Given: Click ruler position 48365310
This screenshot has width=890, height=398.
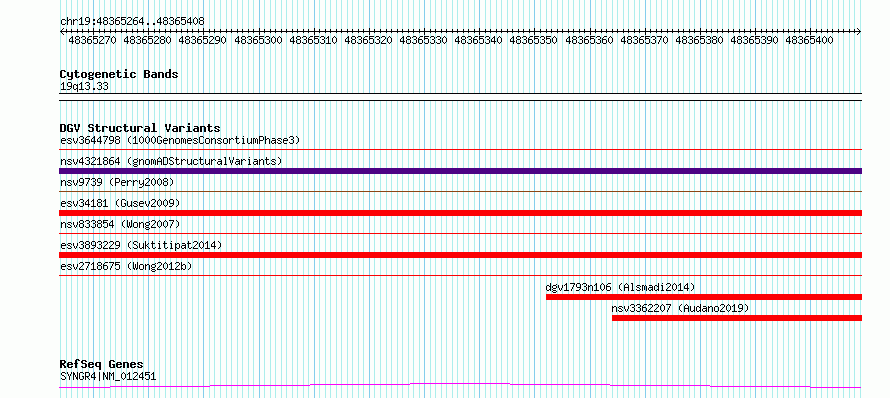Looking at the screenshot, I should (313, 40).
